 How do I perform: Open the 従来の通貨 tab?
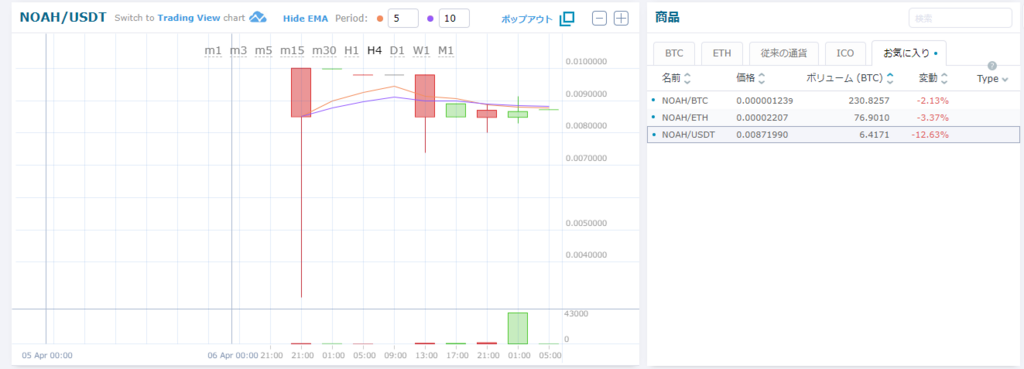[783, 54]
